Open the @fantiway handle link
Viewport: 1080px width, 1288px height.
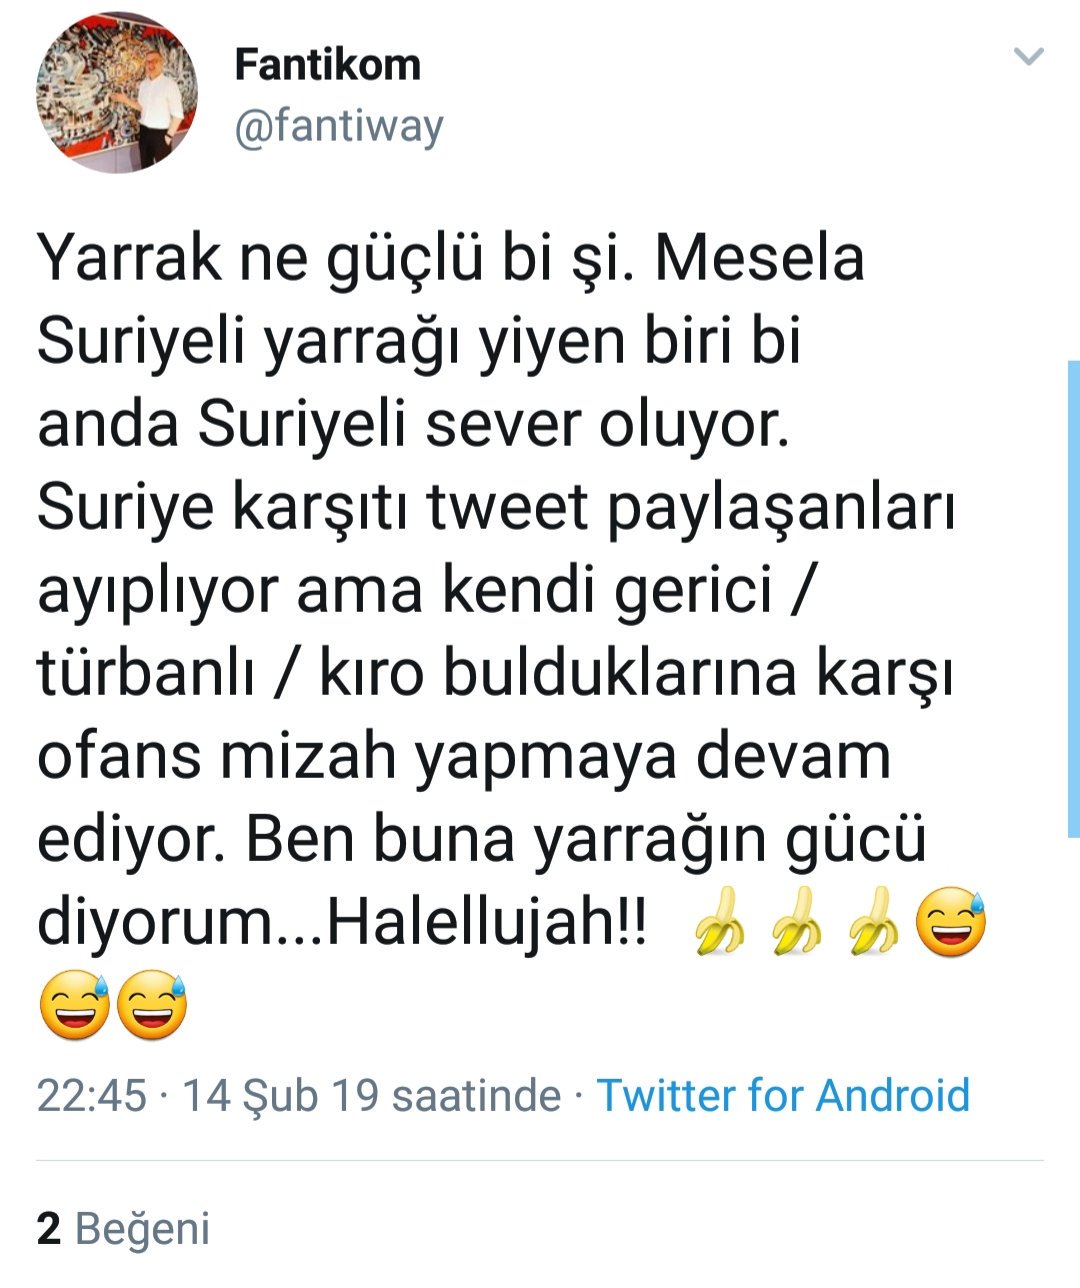tap(339, 128)
